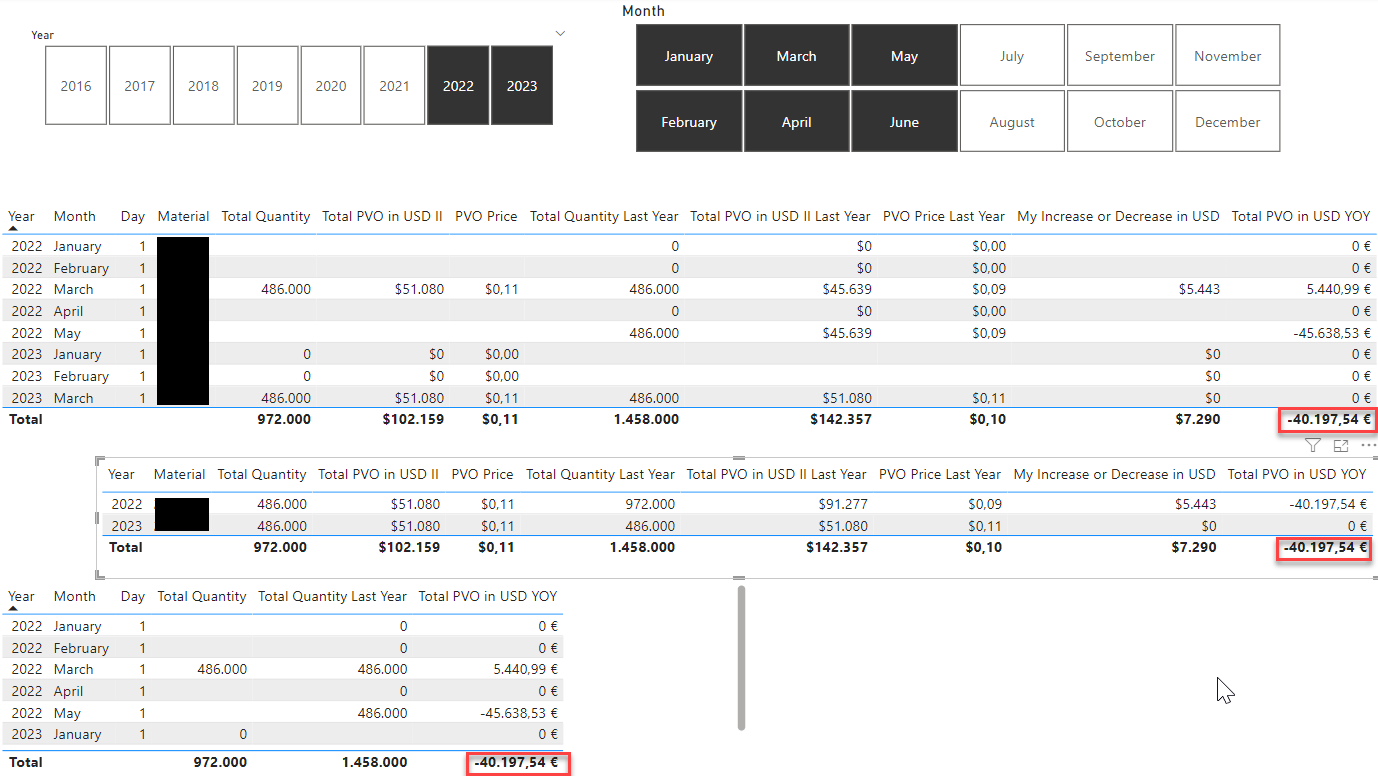Image resolution: width=1378 pixels, height=776 pixels.
Task: Select year 2020 tile
Action: pos(331,85)
